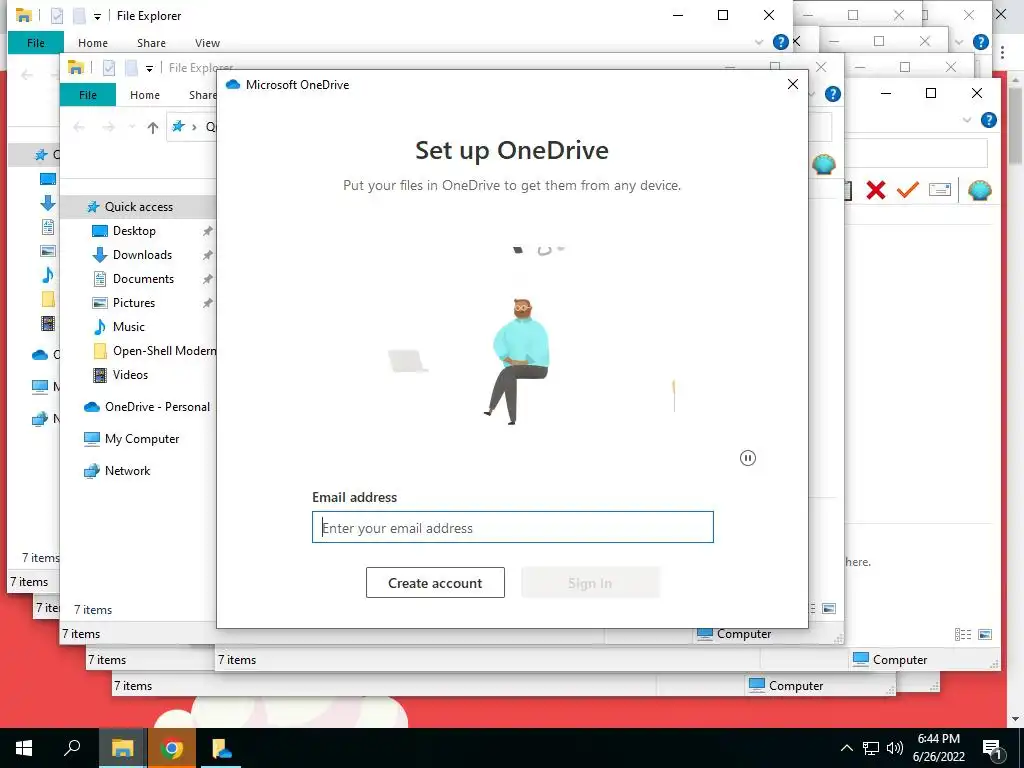Open the View ribbon tab
1024x768 pixels.
[x=207, y=43]
